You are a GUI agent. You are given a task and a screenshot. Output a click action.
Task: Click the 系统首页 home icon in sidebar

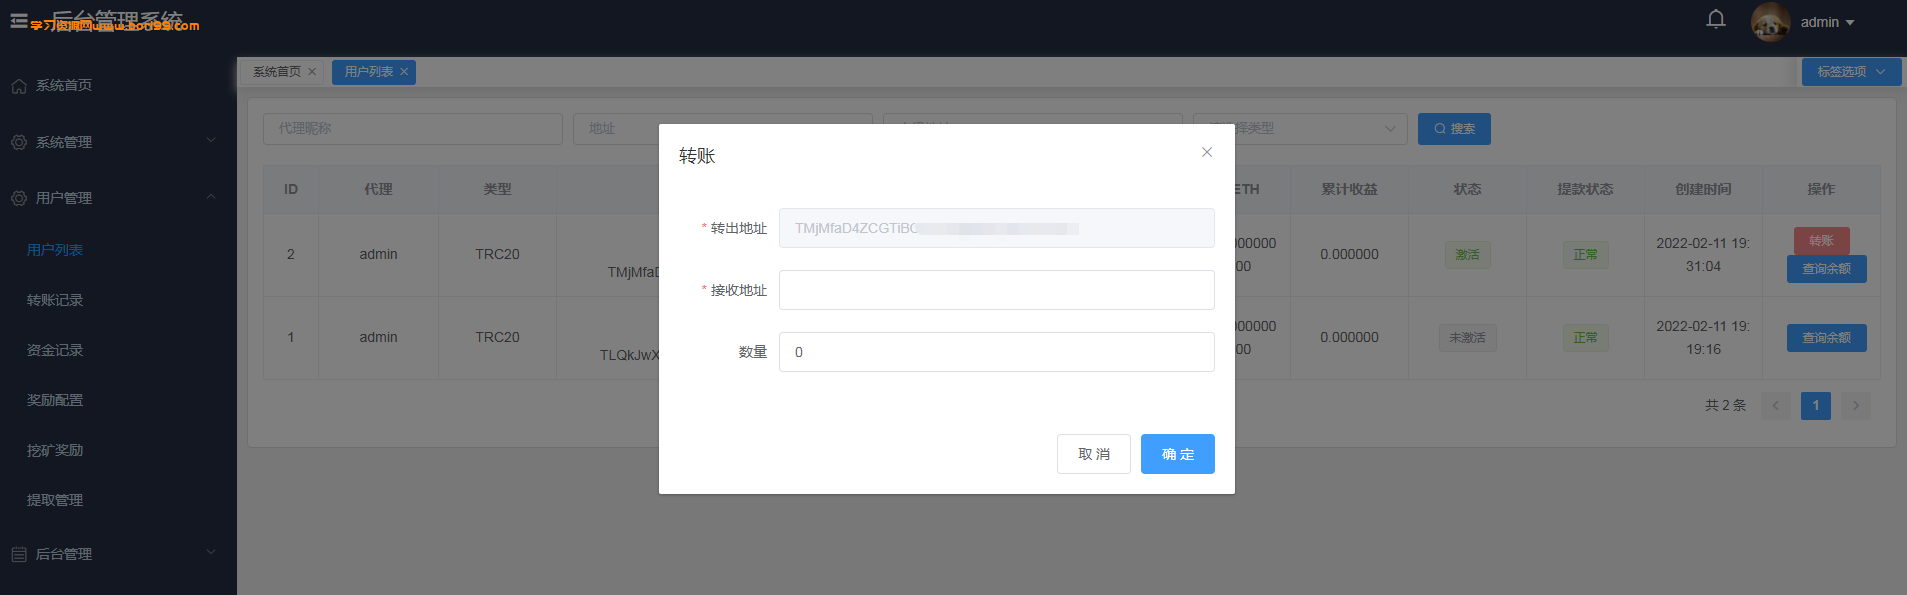19,86
